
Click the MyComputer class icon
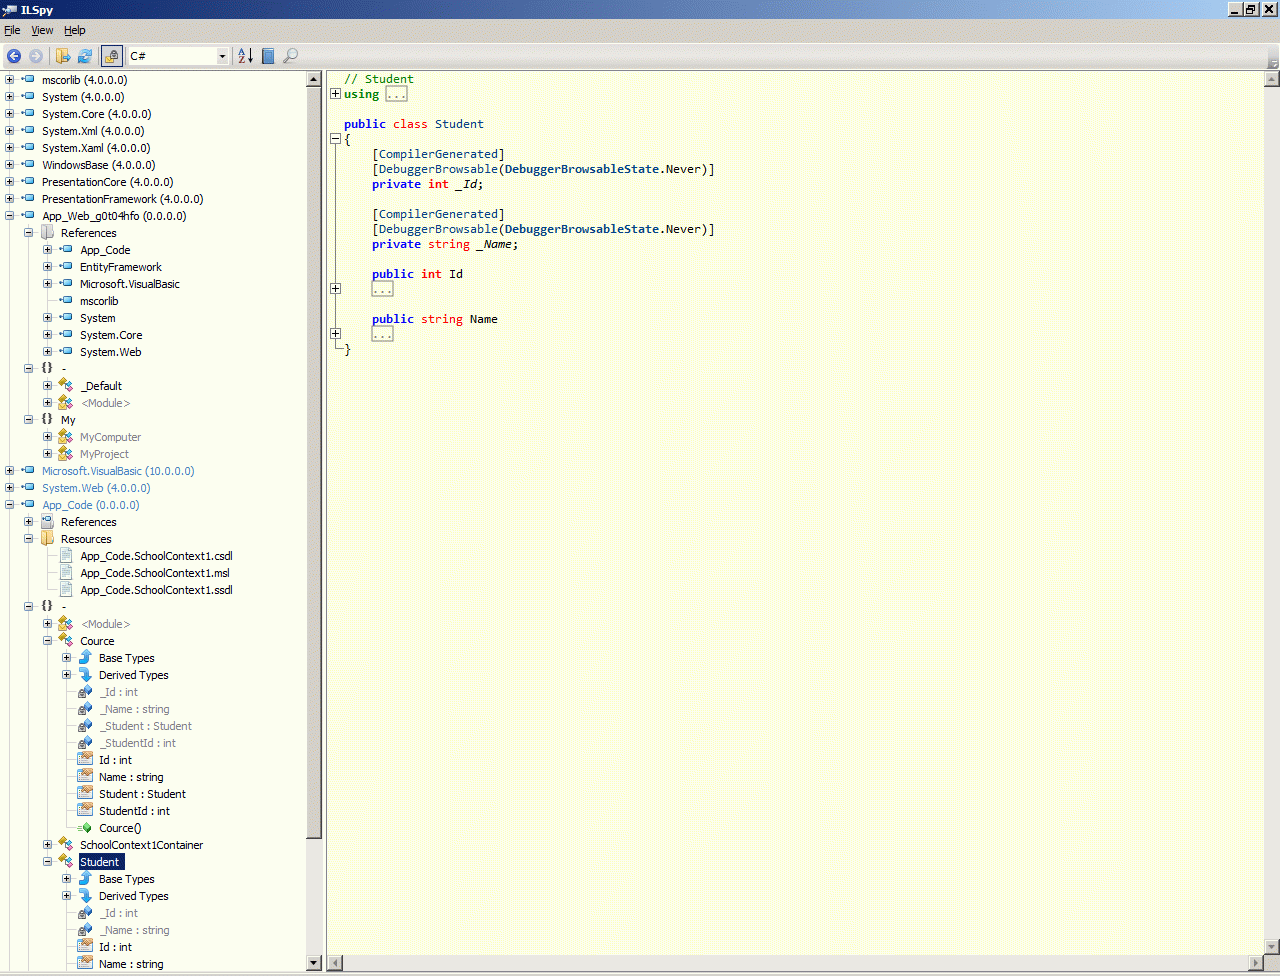click(66, 437)
